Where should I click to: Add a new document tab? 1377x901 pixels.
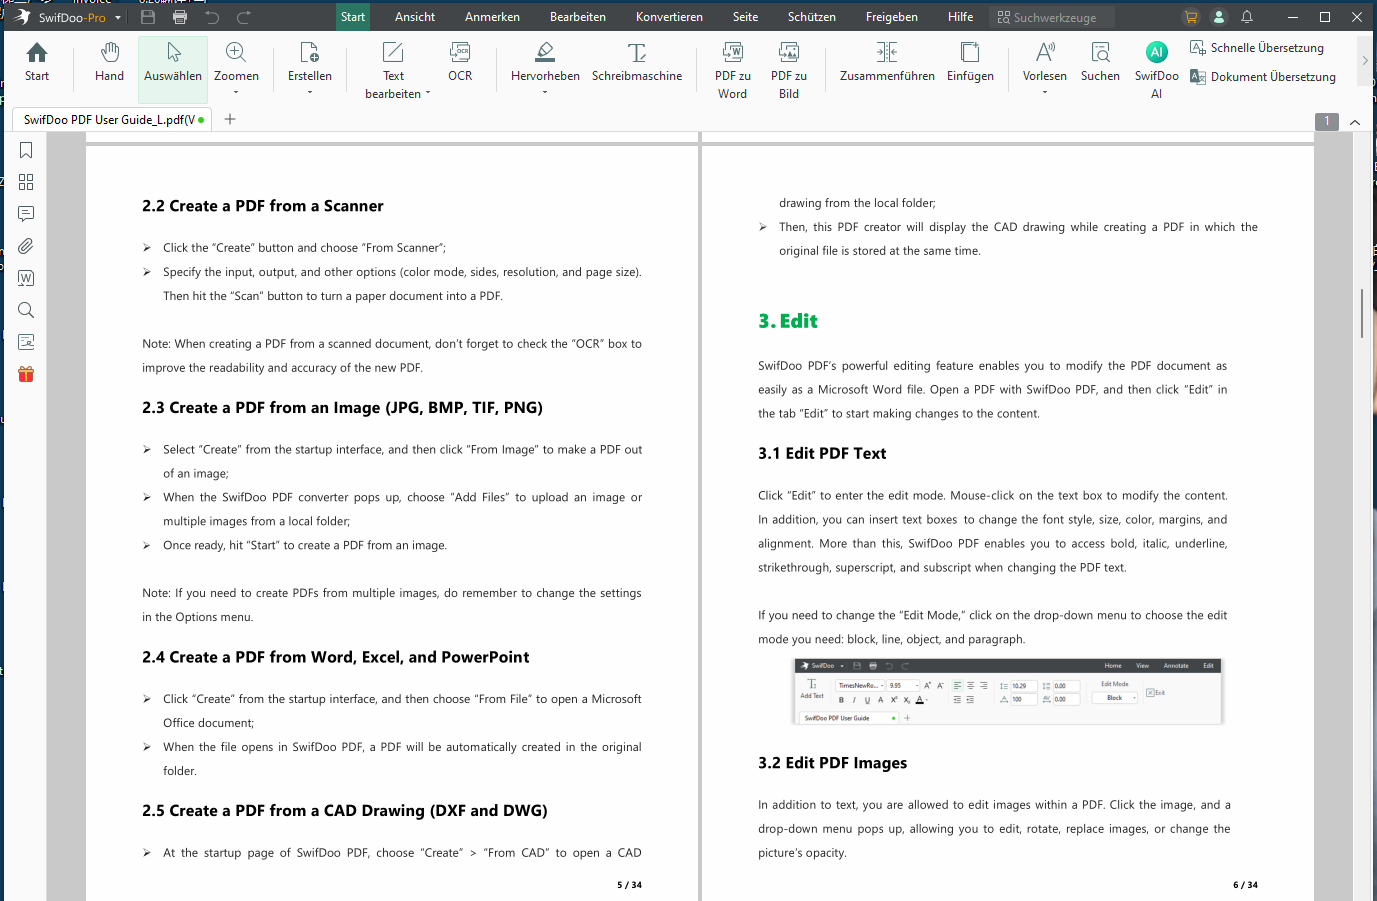(230, 119)
